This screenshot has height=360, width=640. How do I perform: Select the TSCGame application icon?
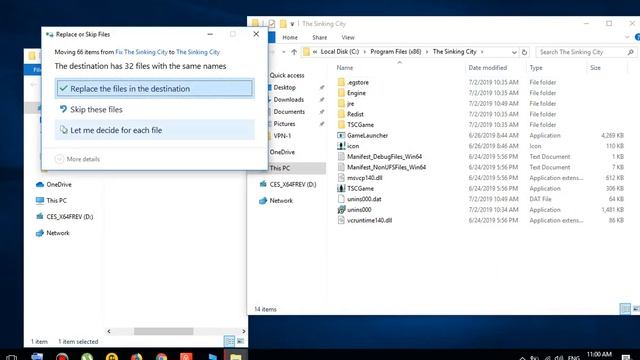[x=341, y=188]
